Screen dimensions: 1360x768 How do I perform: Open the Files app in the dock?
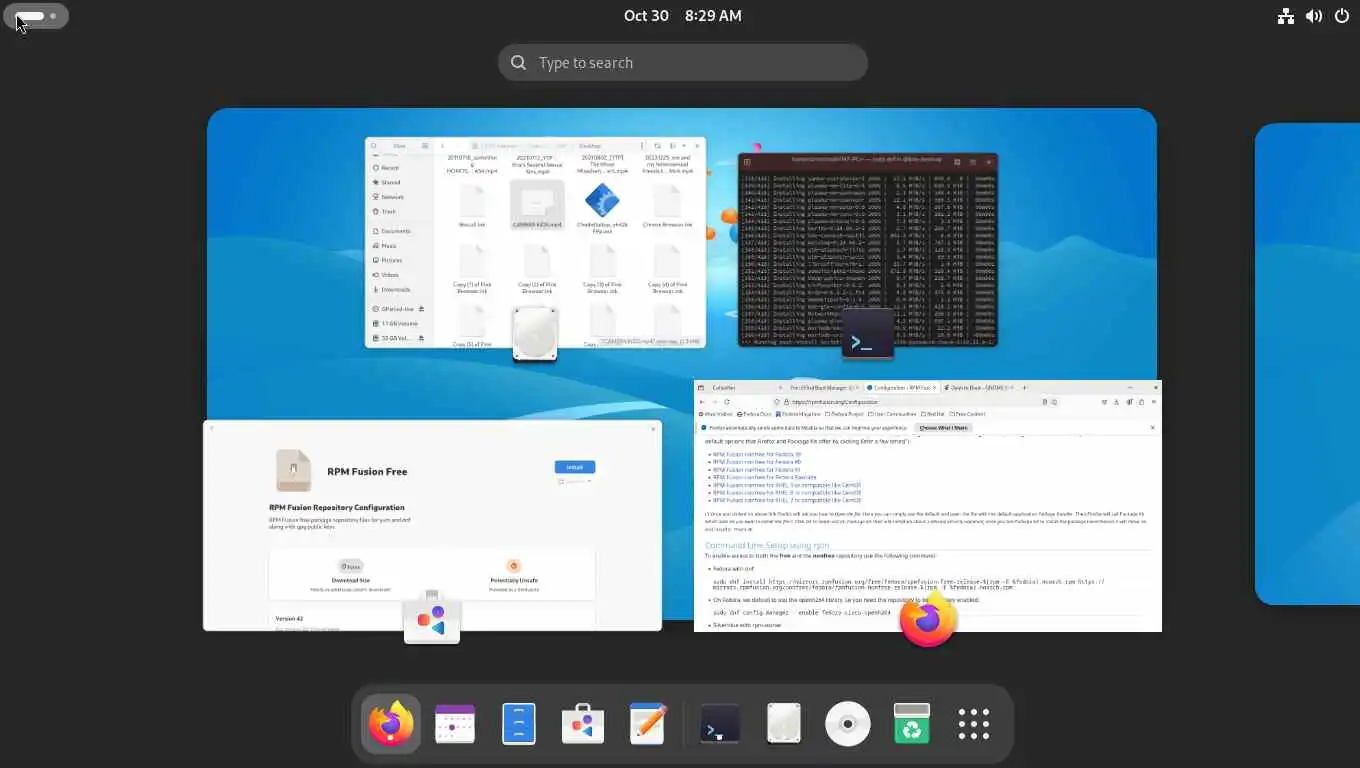519,724
